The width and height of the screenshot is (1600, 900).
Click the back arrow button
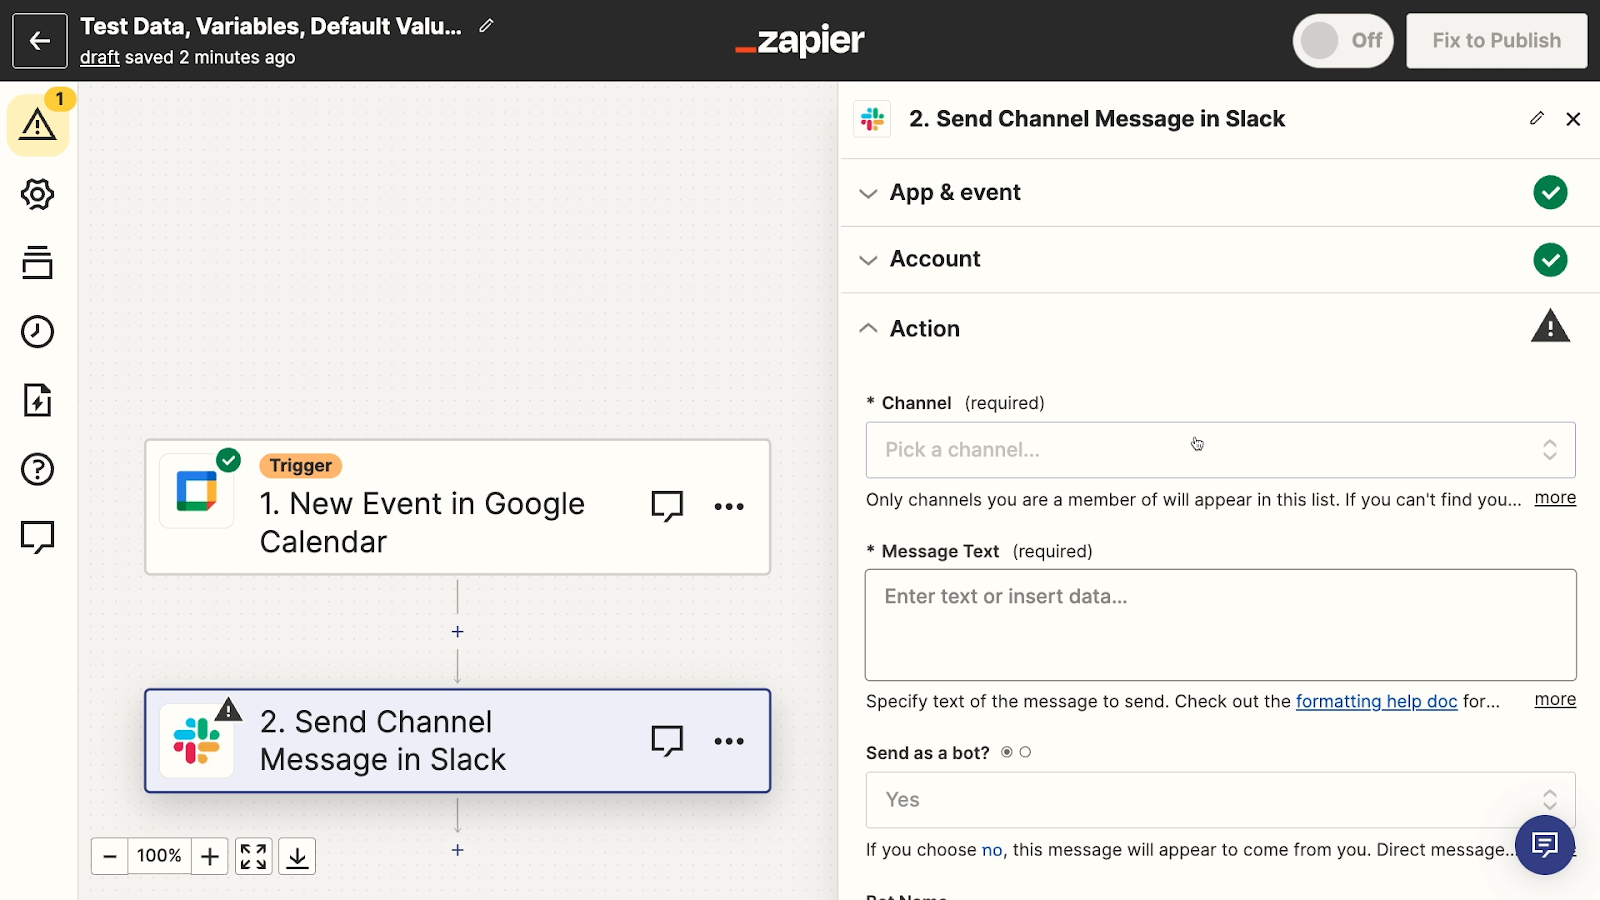[40, 41]
